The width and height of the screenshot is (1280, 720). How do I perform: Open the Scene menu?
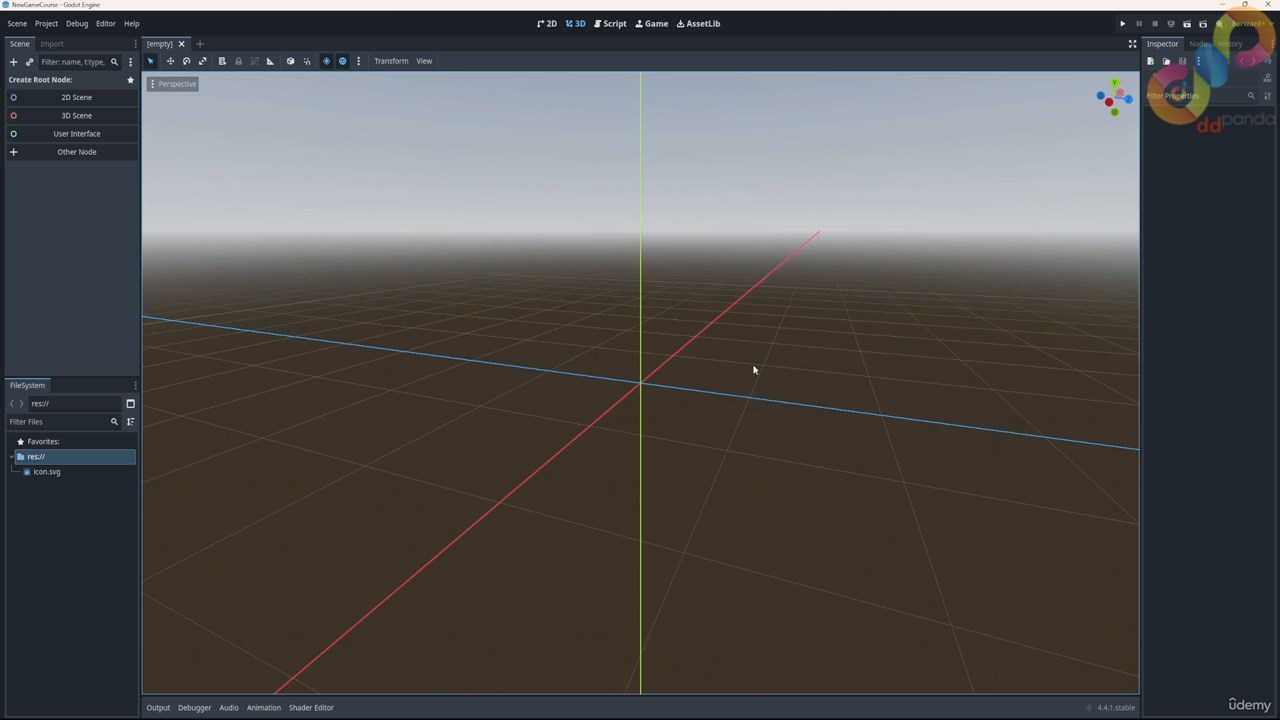pyautogui.click(x=17, y=23)
